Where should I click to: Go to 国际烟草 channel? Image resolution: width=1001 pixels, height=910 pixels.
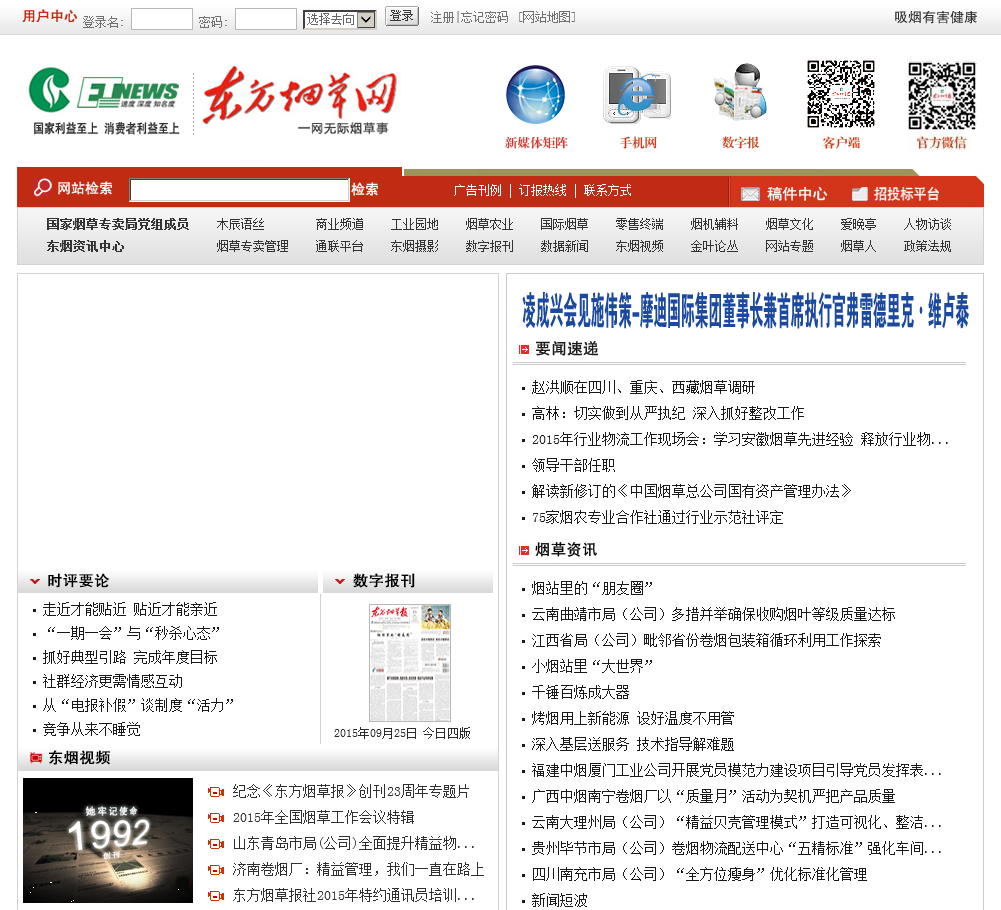coord(564,224)
